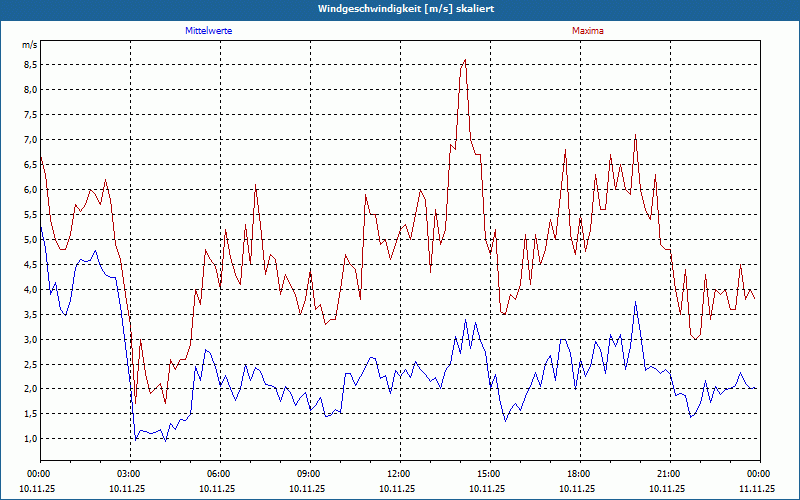Click the 21:00 time axis label
This screenshot has width=800, height=500.
(670, 474)
